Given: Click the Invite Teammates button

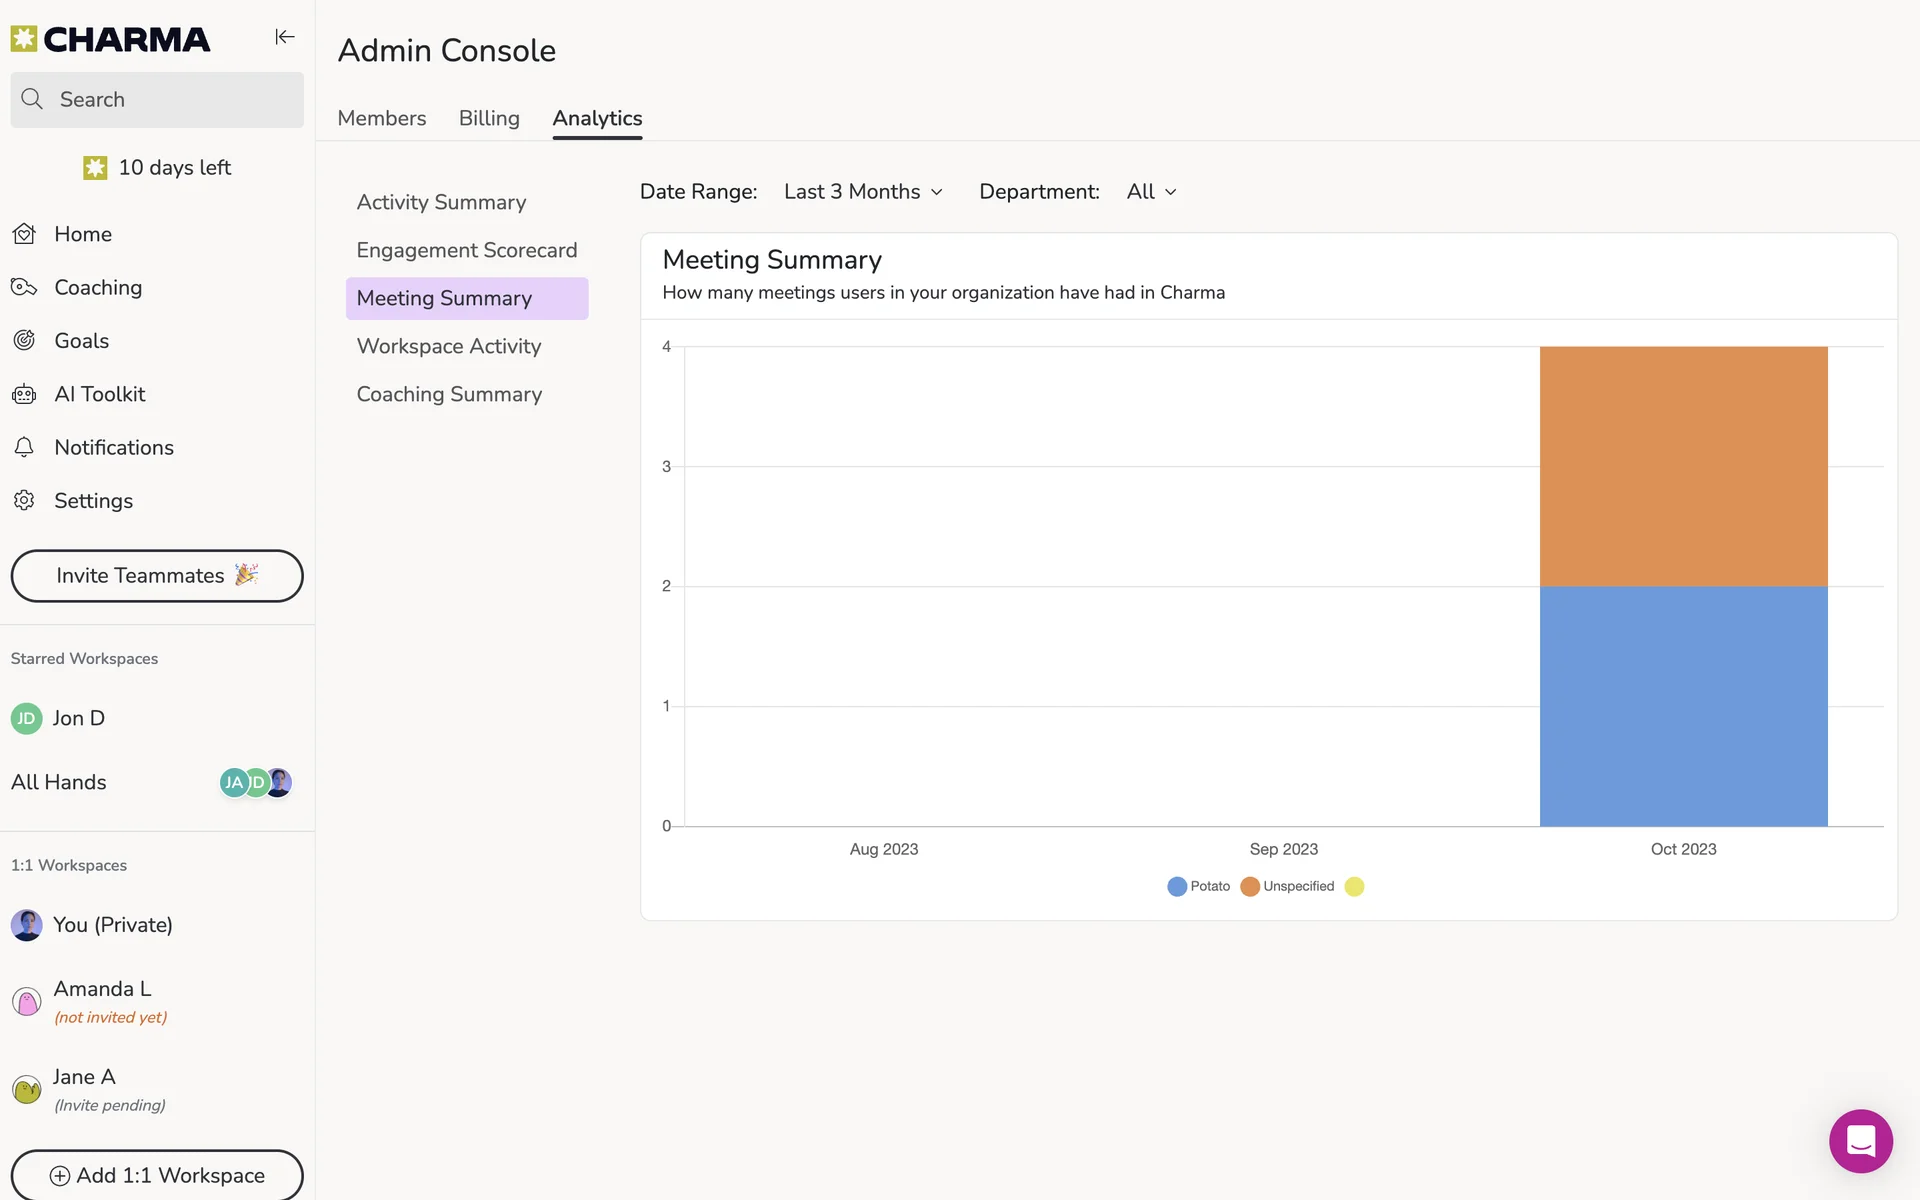Looking at the screenshot, I should pyautogui.click(x=157, y=576).
